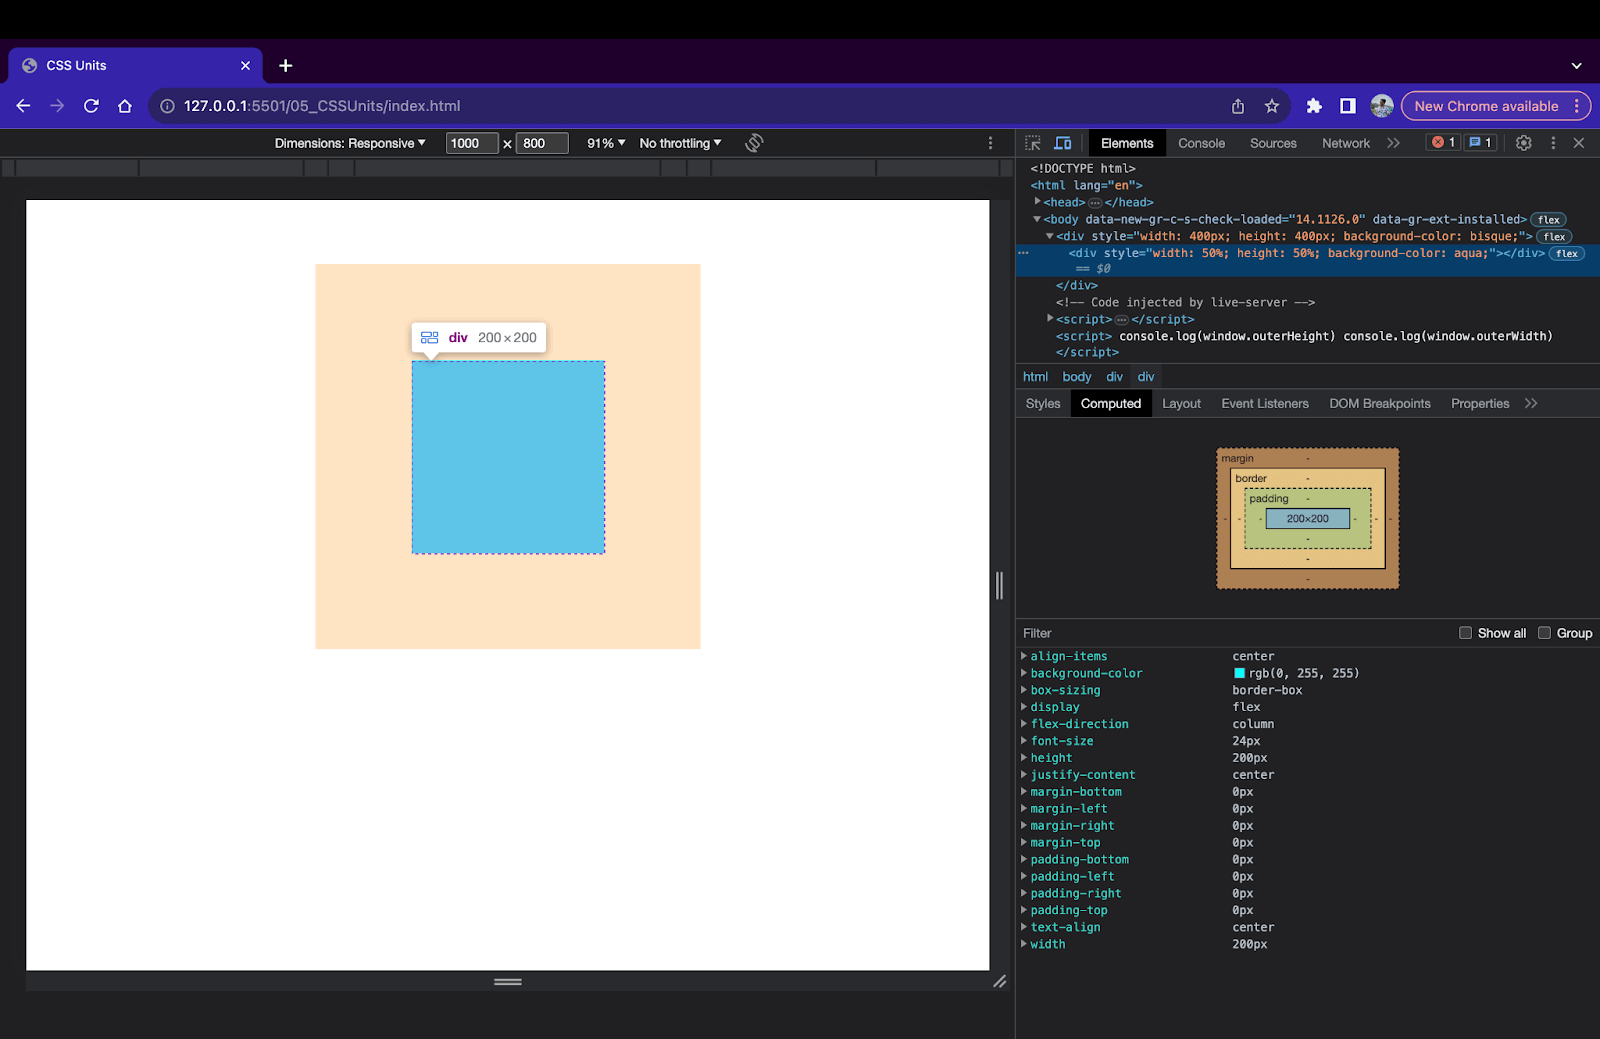Bookmark this page with the star icon
The width and height of the screenshot is (1600, 1039).
click(x=1272, y=106)
